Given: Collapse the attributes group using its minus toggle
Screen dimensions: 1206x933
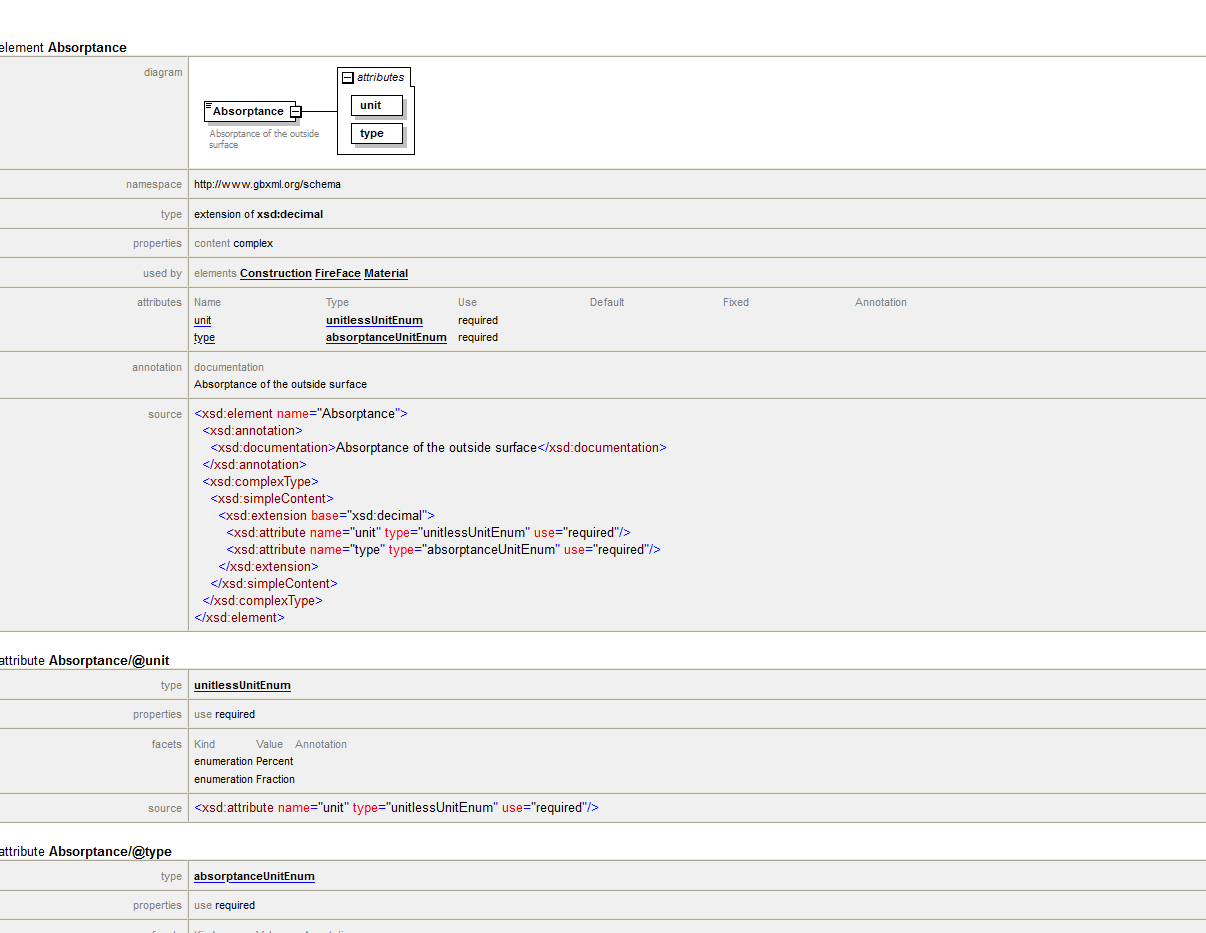Looking at the screenshot, I should coord(346,76).
